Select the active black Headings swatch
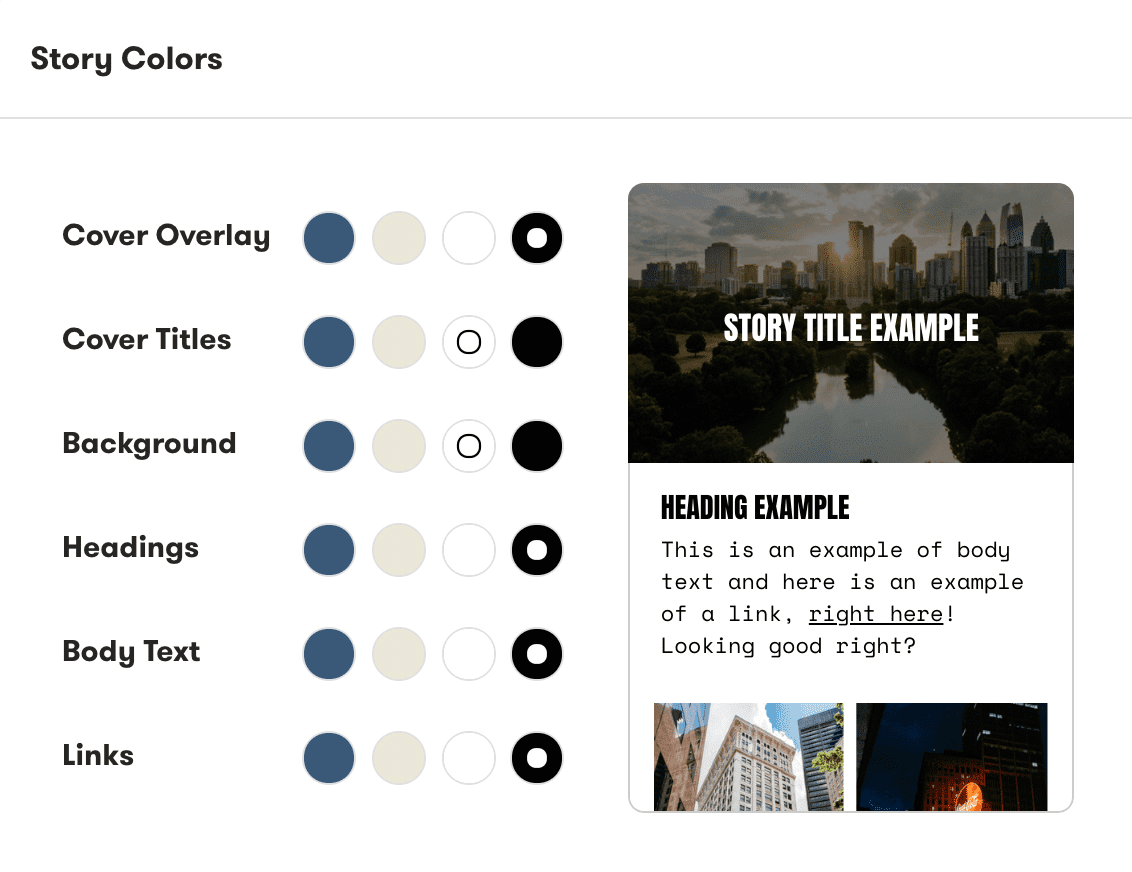1132x872 pixels. (537, 550)
